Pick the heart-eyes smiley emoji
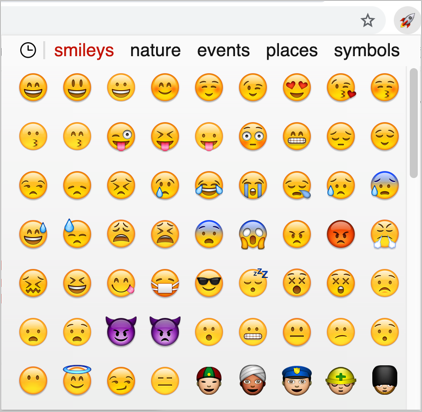 [297, 87]
